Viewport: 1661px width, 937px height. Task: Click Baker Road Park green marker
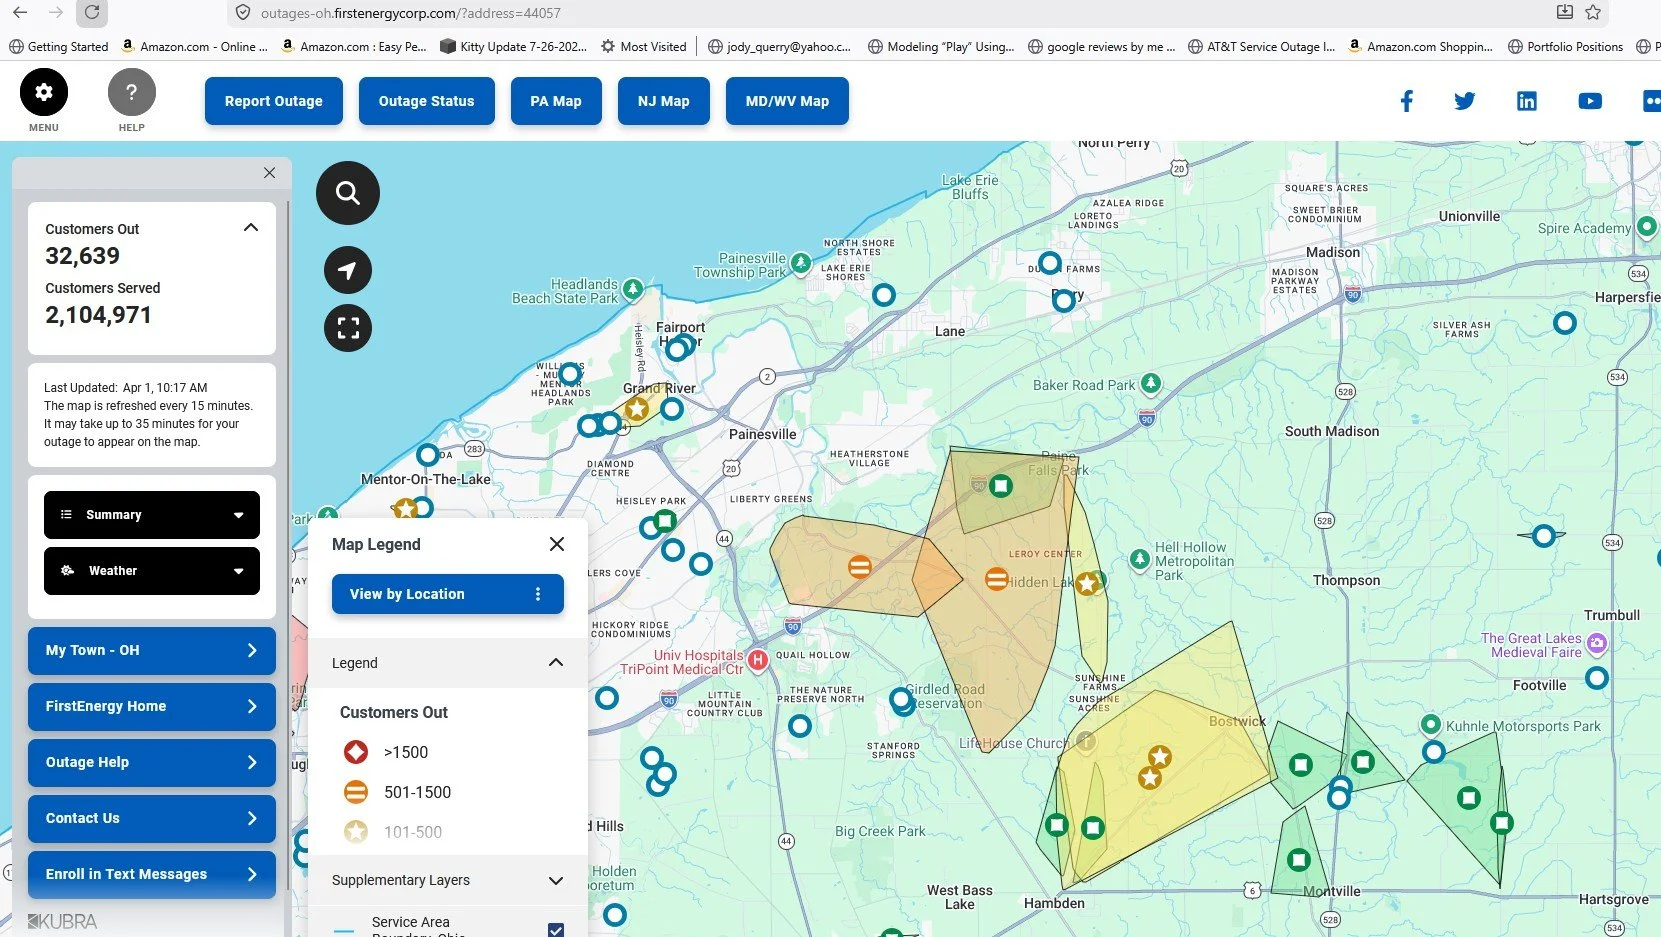[1151, 384]
